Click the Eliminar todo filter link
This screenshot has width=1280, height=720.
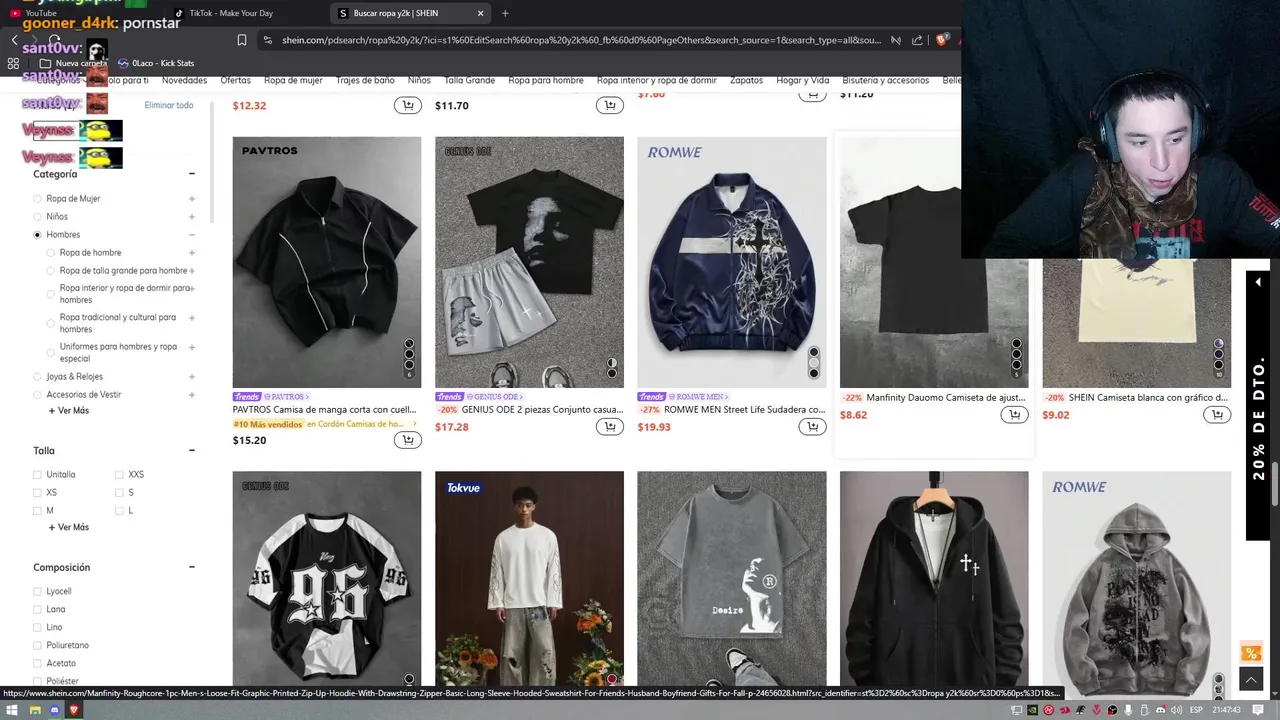click(x=169, y=105)
